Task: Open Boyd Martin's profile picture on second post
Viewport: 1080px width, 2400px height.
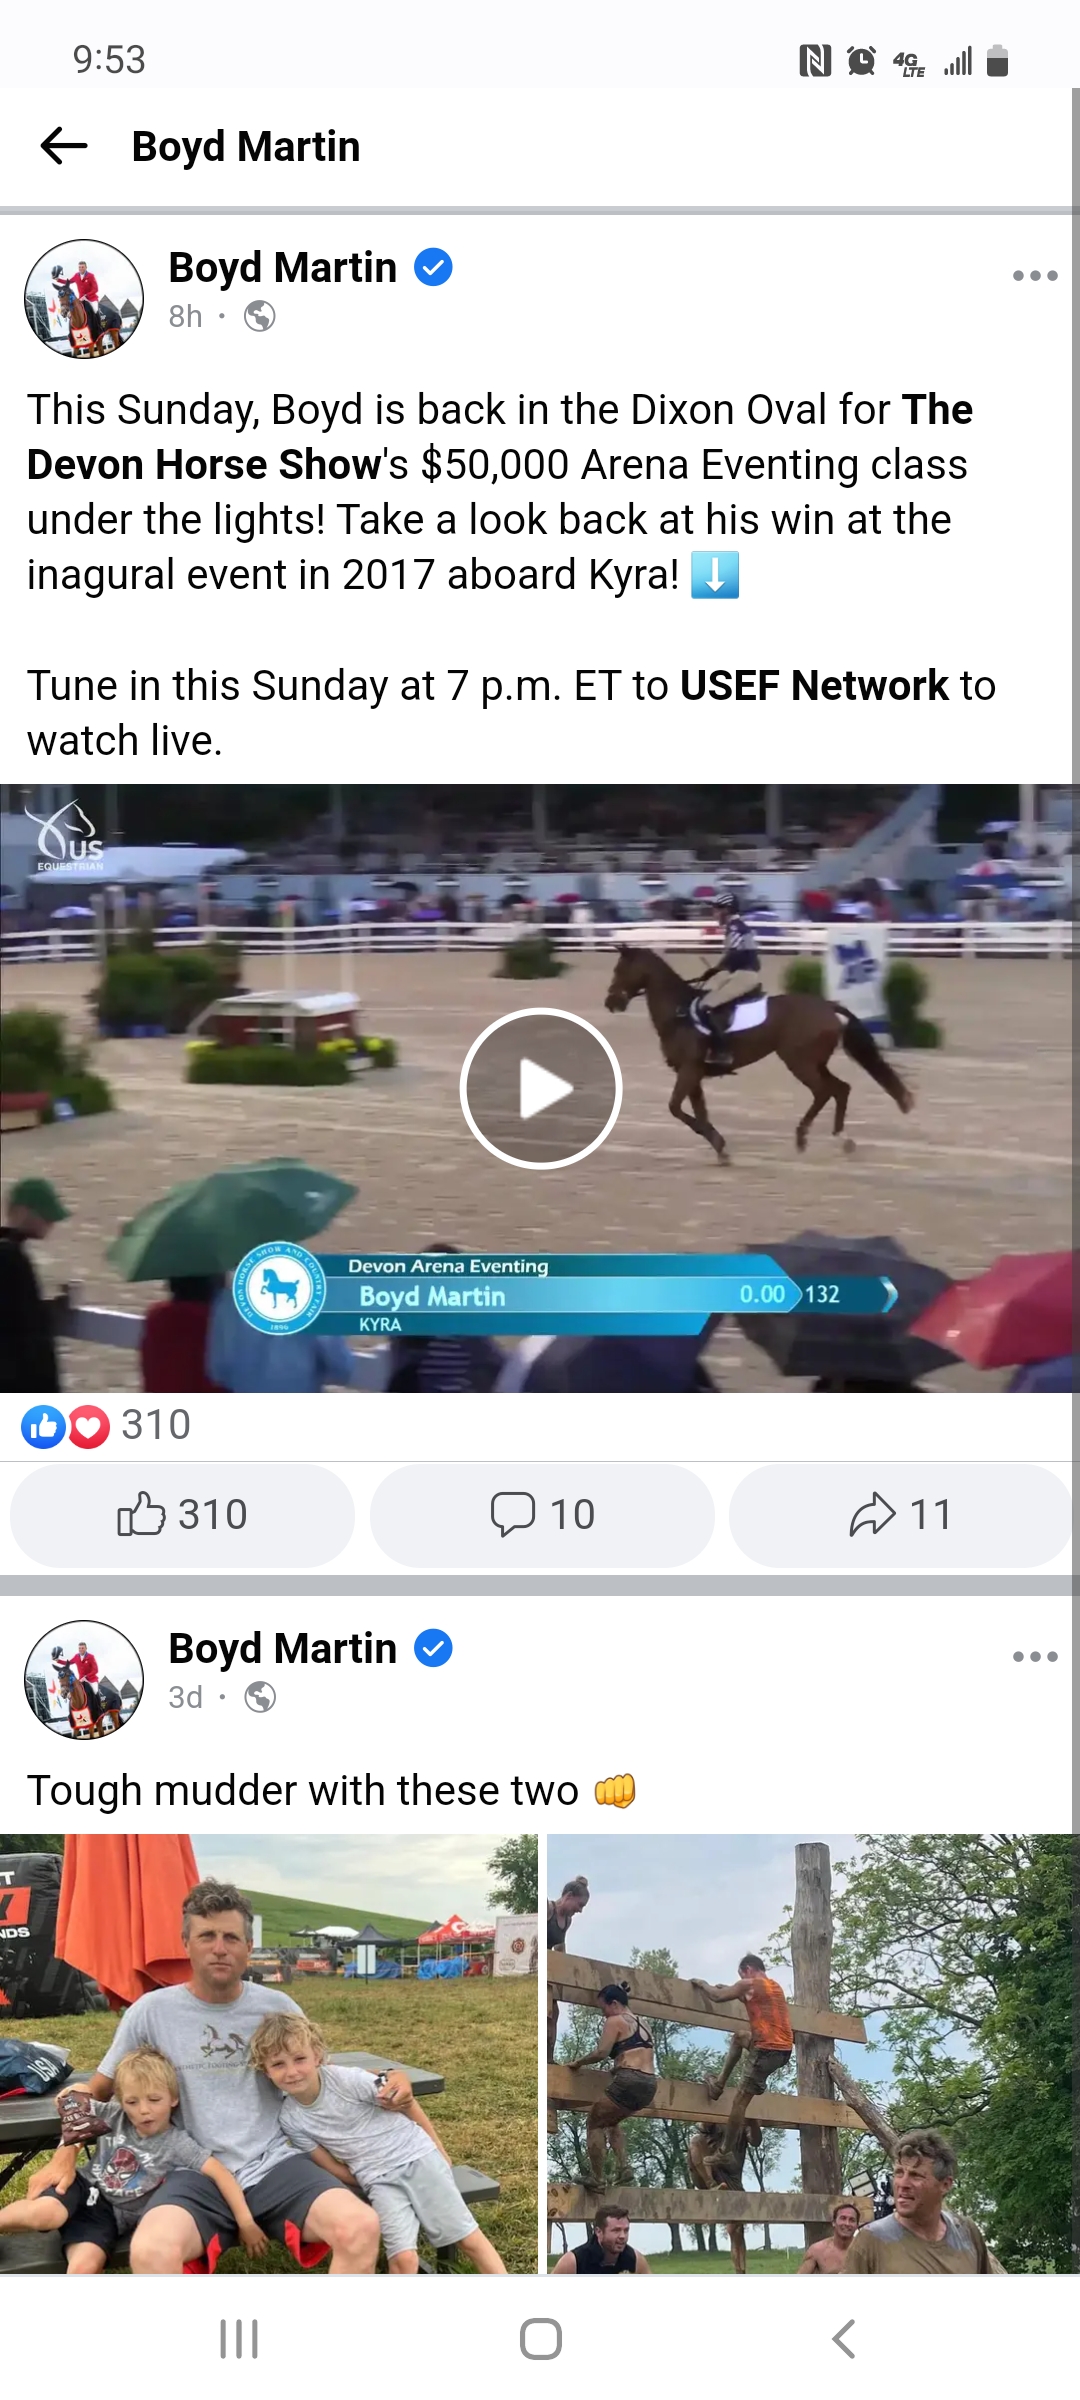Action: click(84, 1679)
